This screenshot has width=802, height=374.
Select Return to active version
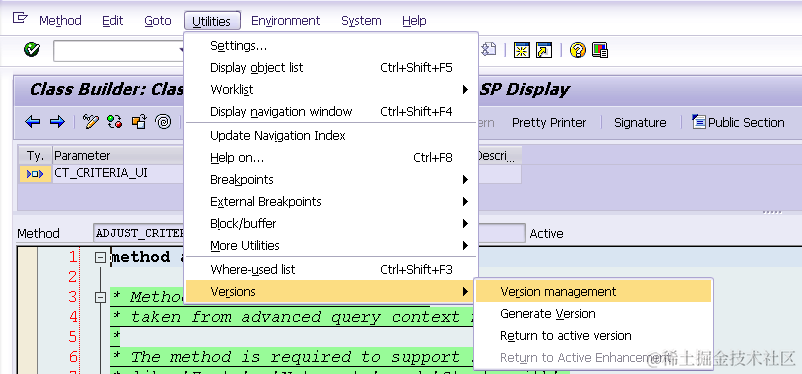pos(593,336)
